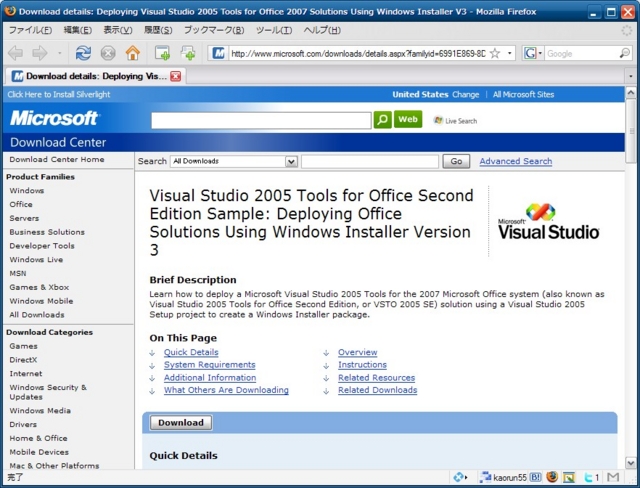Open DirectX download category
This screenshot has height=488, width=640.
point(23,360)
